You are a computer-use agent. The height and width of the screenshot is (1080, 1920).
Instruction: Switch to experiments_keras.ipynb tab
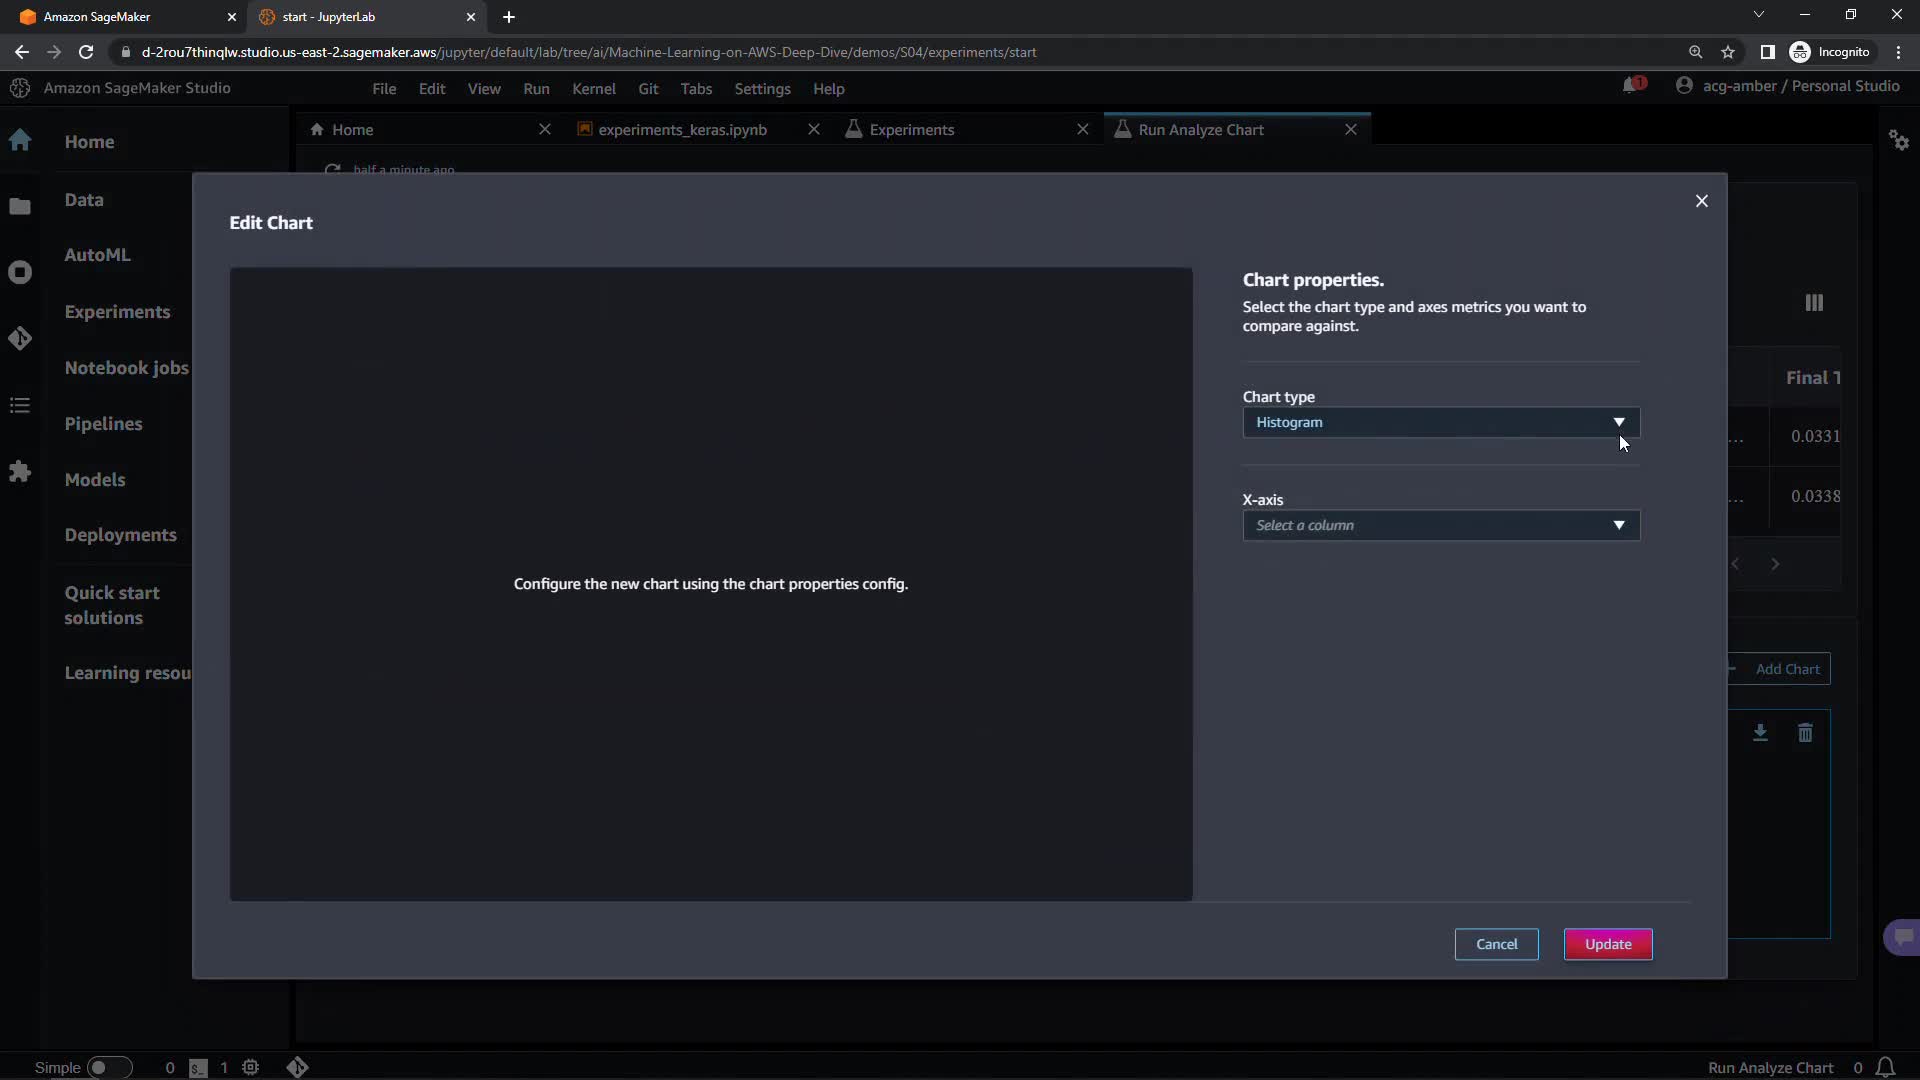coord(682,130)
